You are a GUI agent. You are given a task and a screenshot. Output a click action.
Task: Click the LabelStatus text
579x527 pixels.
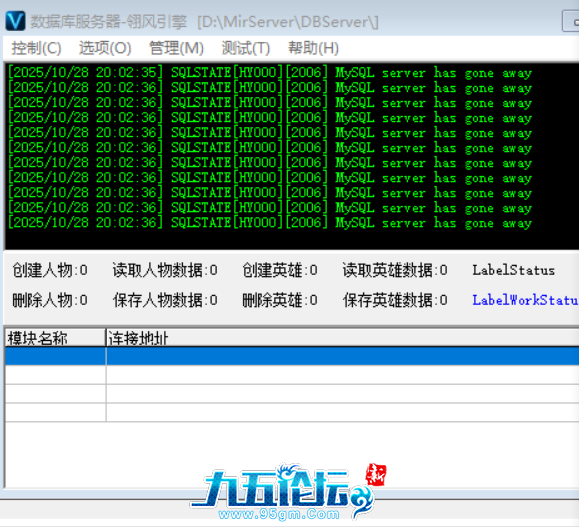(x=514, y=270)
